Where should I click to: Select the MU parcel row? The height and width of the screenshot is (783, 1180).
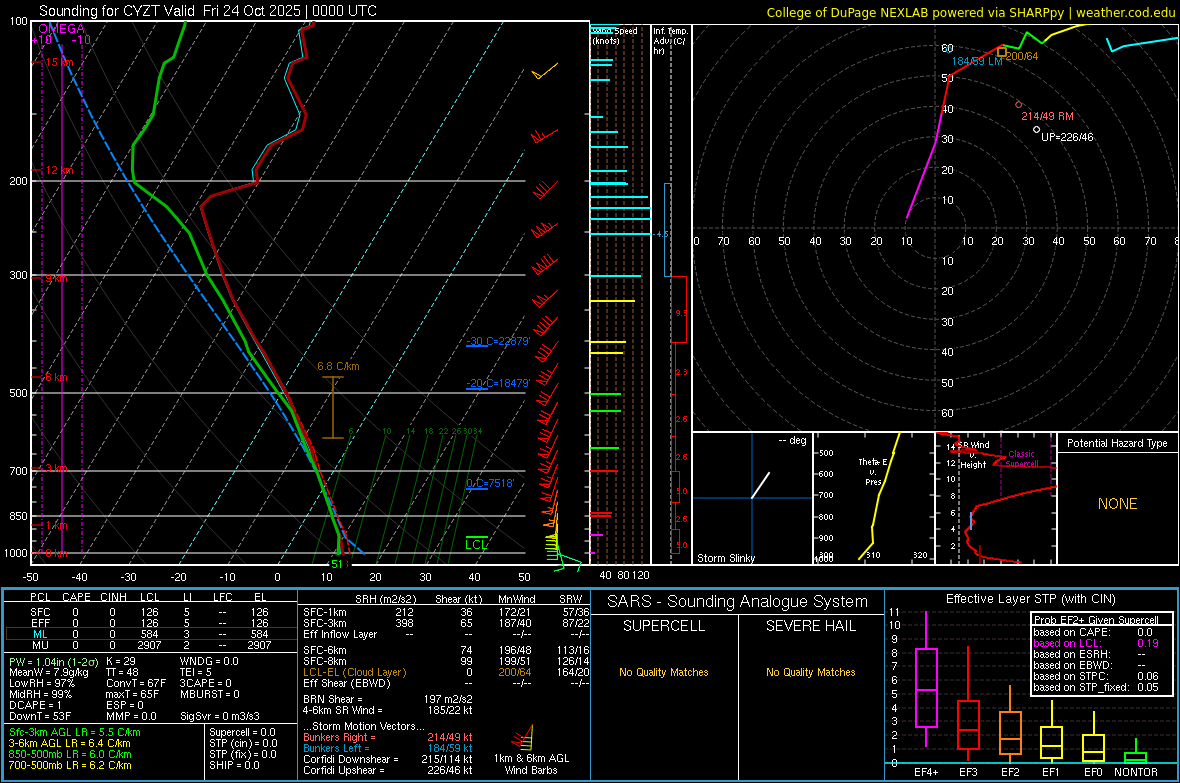(150, 645)
